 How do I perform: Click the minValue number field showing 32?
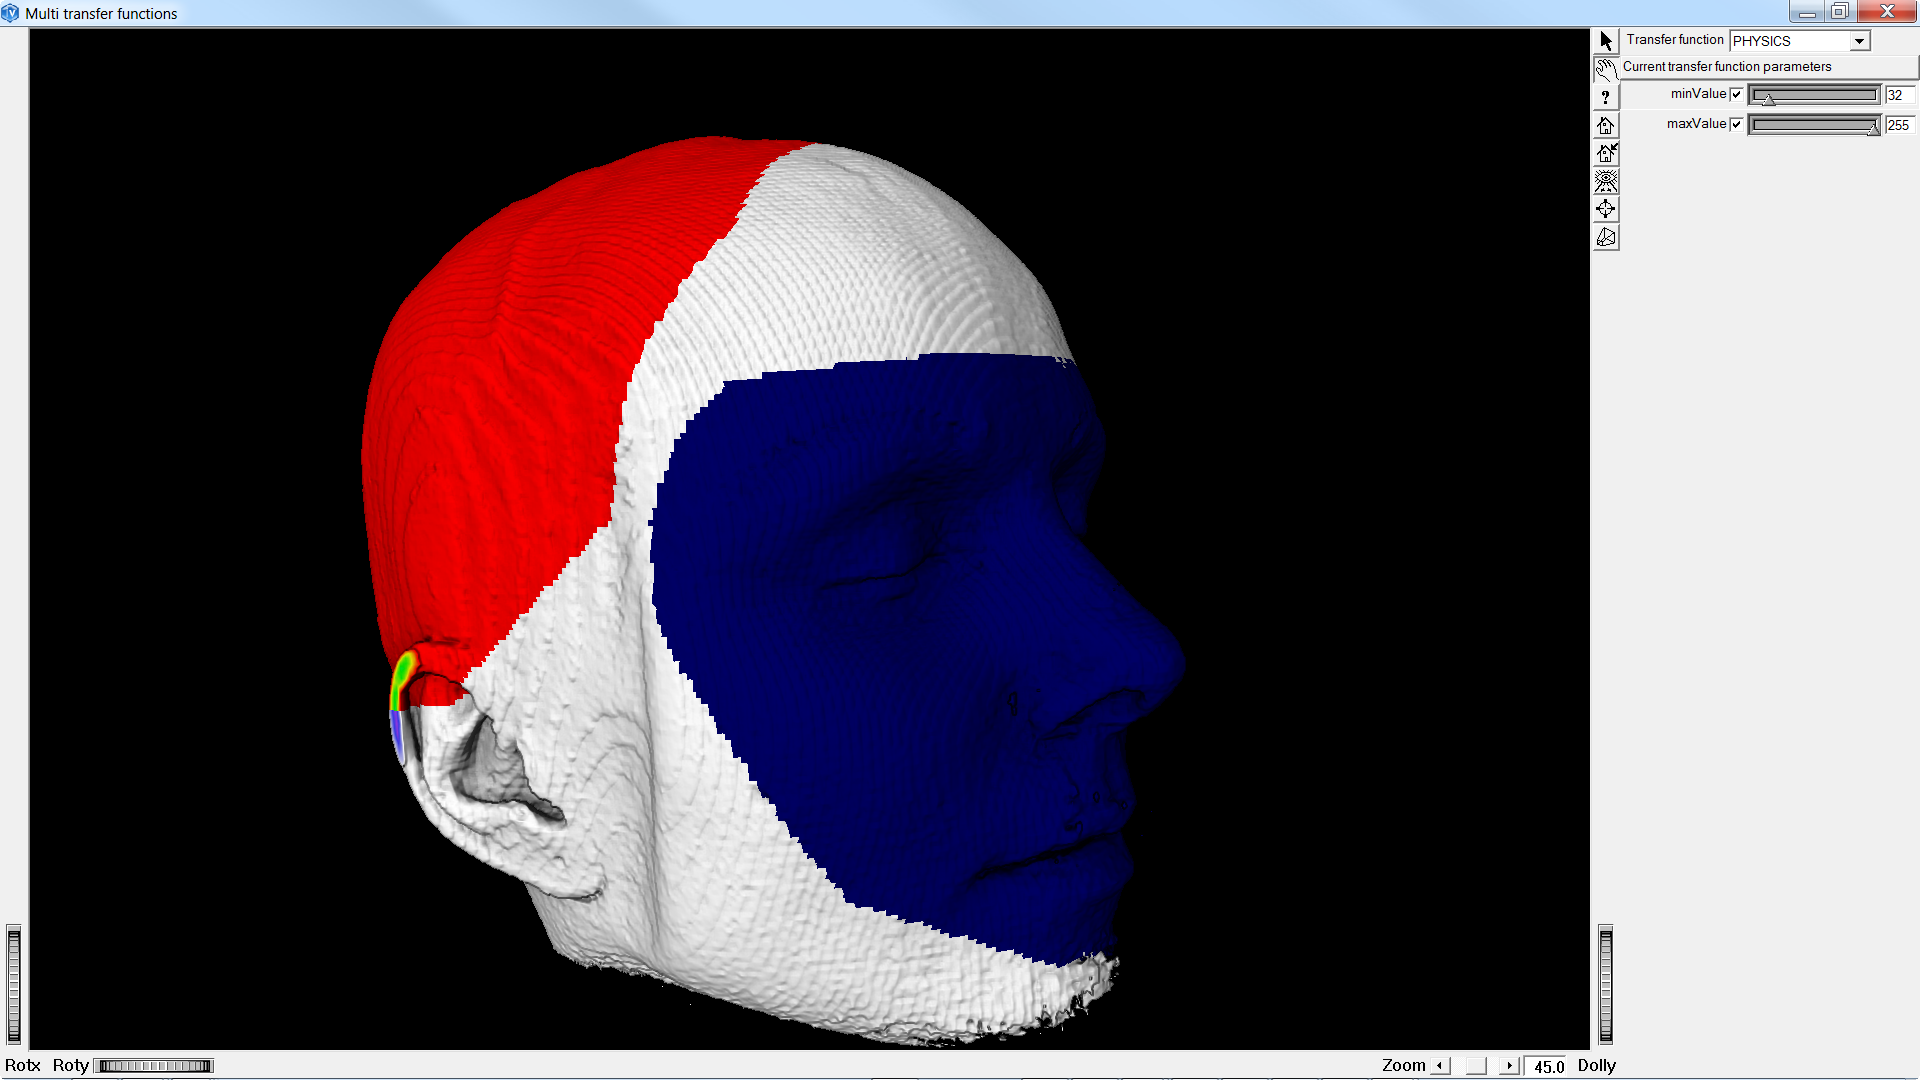coord(1898,95)
